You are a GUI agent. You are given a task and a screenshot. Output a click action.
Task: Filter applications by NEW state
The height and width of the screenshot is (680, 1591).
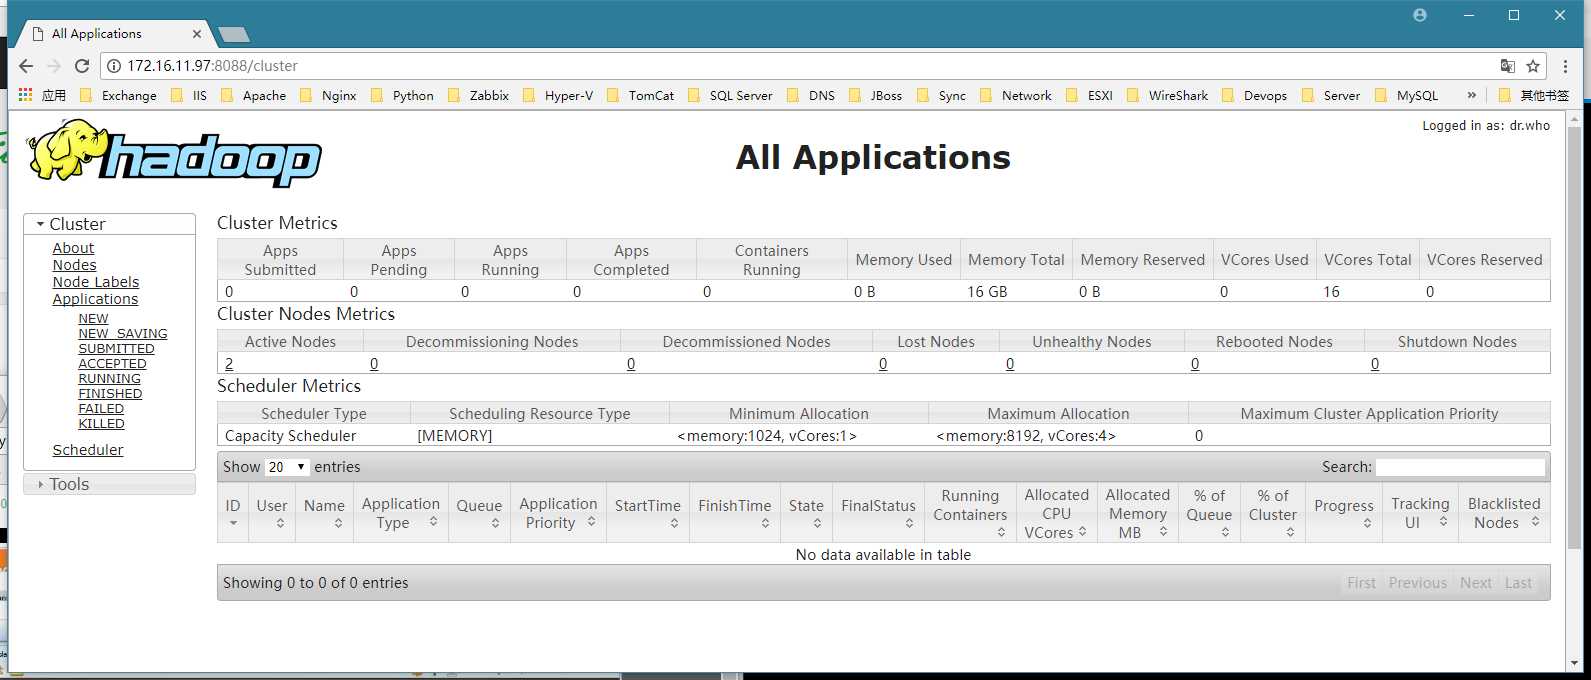pos(93,319)
